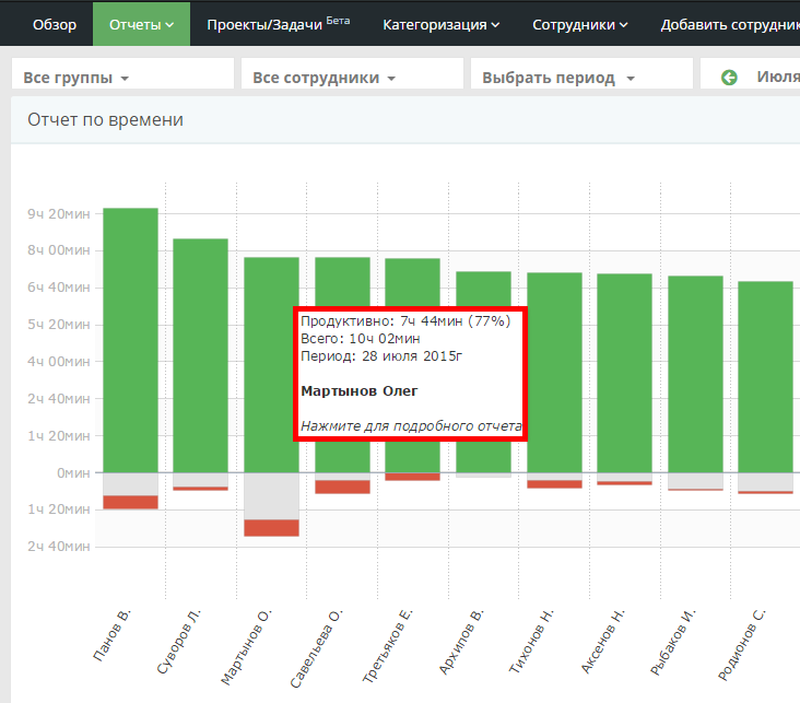Click the Рыбаков И. axis label
800x703 pixels.
tap(673, 642)
